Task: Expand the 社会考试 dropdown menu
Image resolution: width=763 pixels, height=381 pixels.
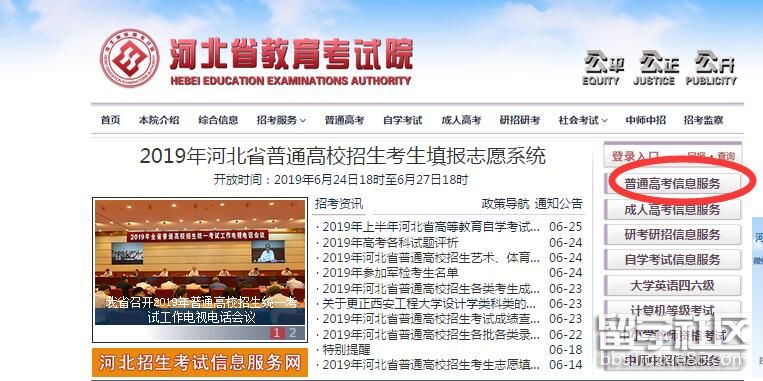Action: [583, 120]
